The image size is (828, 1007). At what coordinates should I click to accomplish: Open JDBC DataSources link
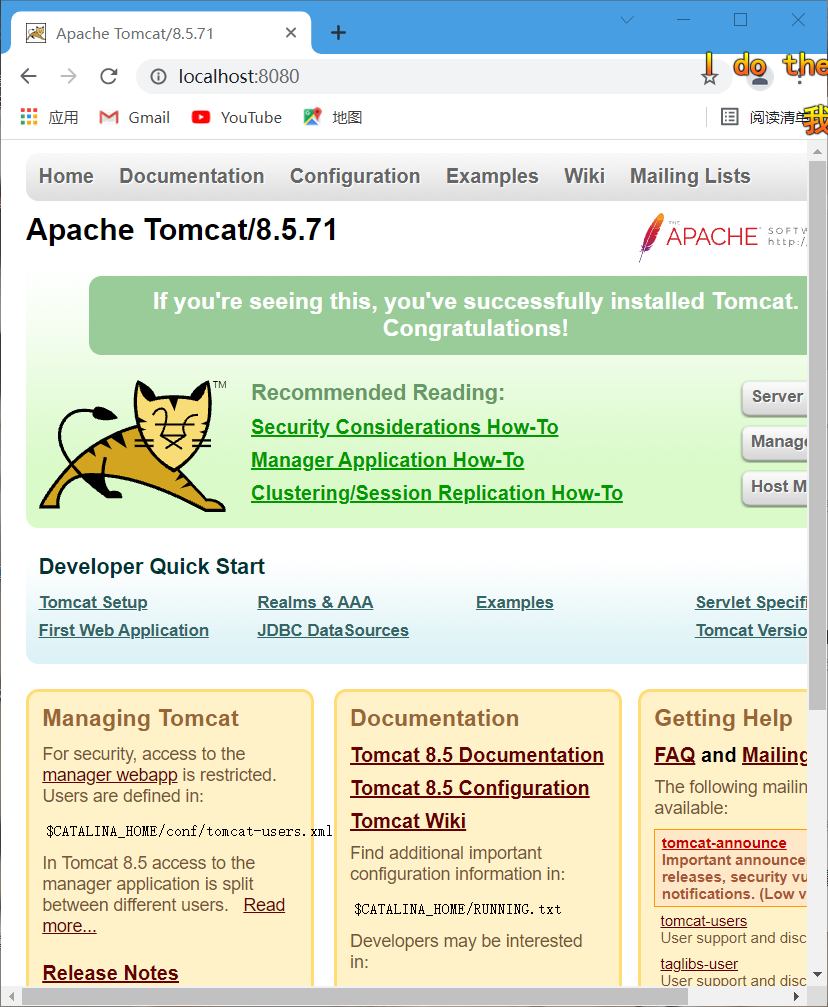click(333, 631)
